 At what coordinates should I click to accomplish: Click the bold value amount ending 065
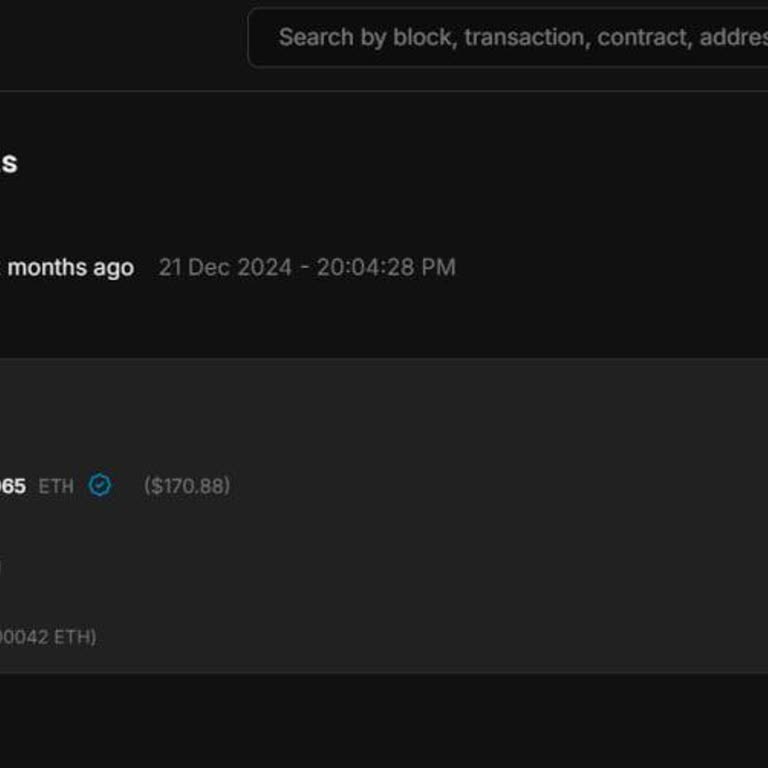point(12,487)
